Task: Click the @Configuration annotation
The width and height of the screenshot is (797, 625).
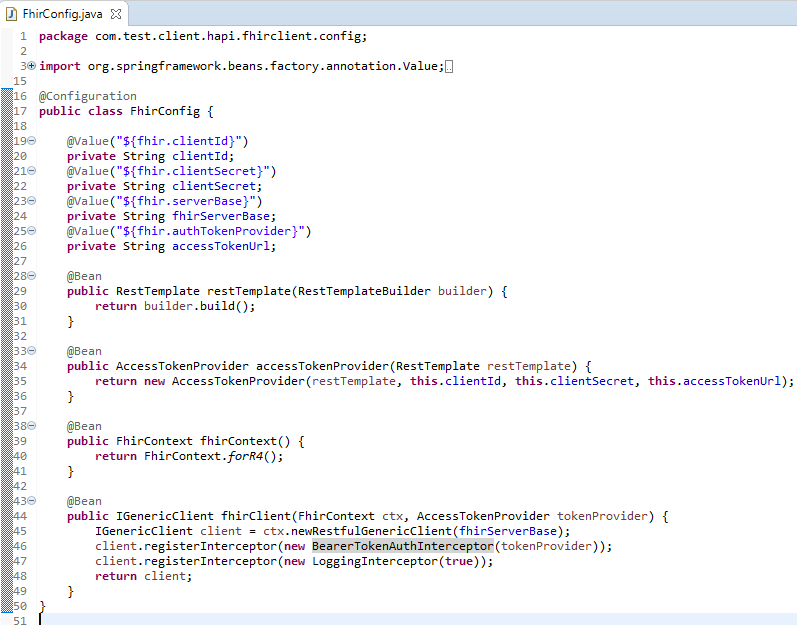Action: click(88, 96)
